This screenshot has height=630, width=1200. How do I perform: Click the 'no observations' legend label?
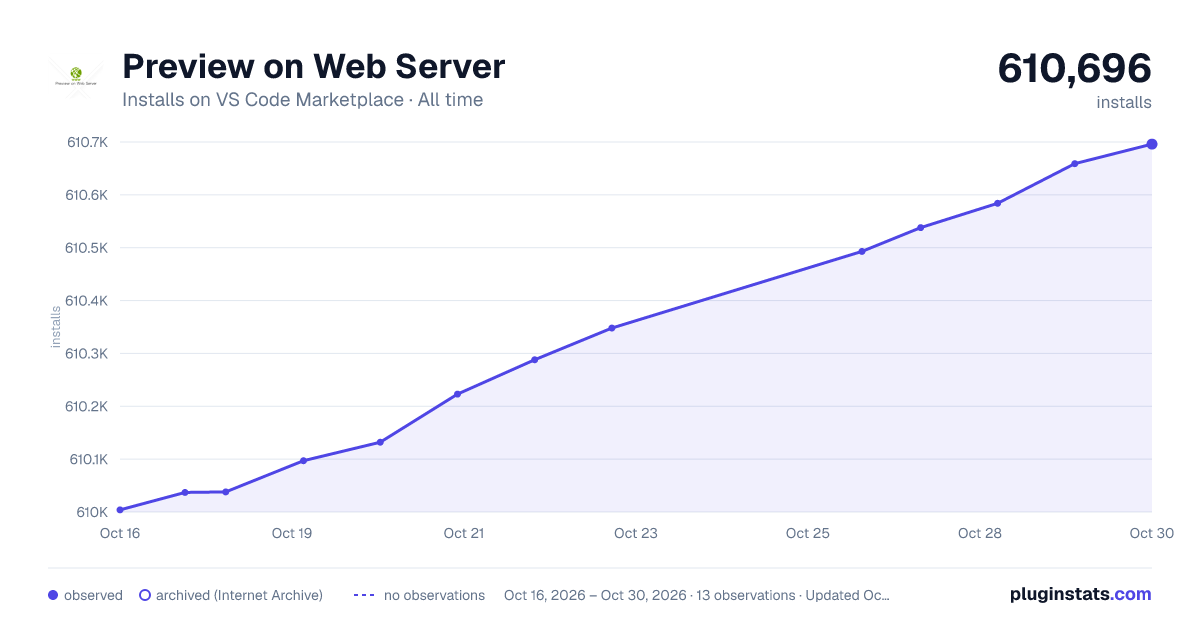coord(434,595)
